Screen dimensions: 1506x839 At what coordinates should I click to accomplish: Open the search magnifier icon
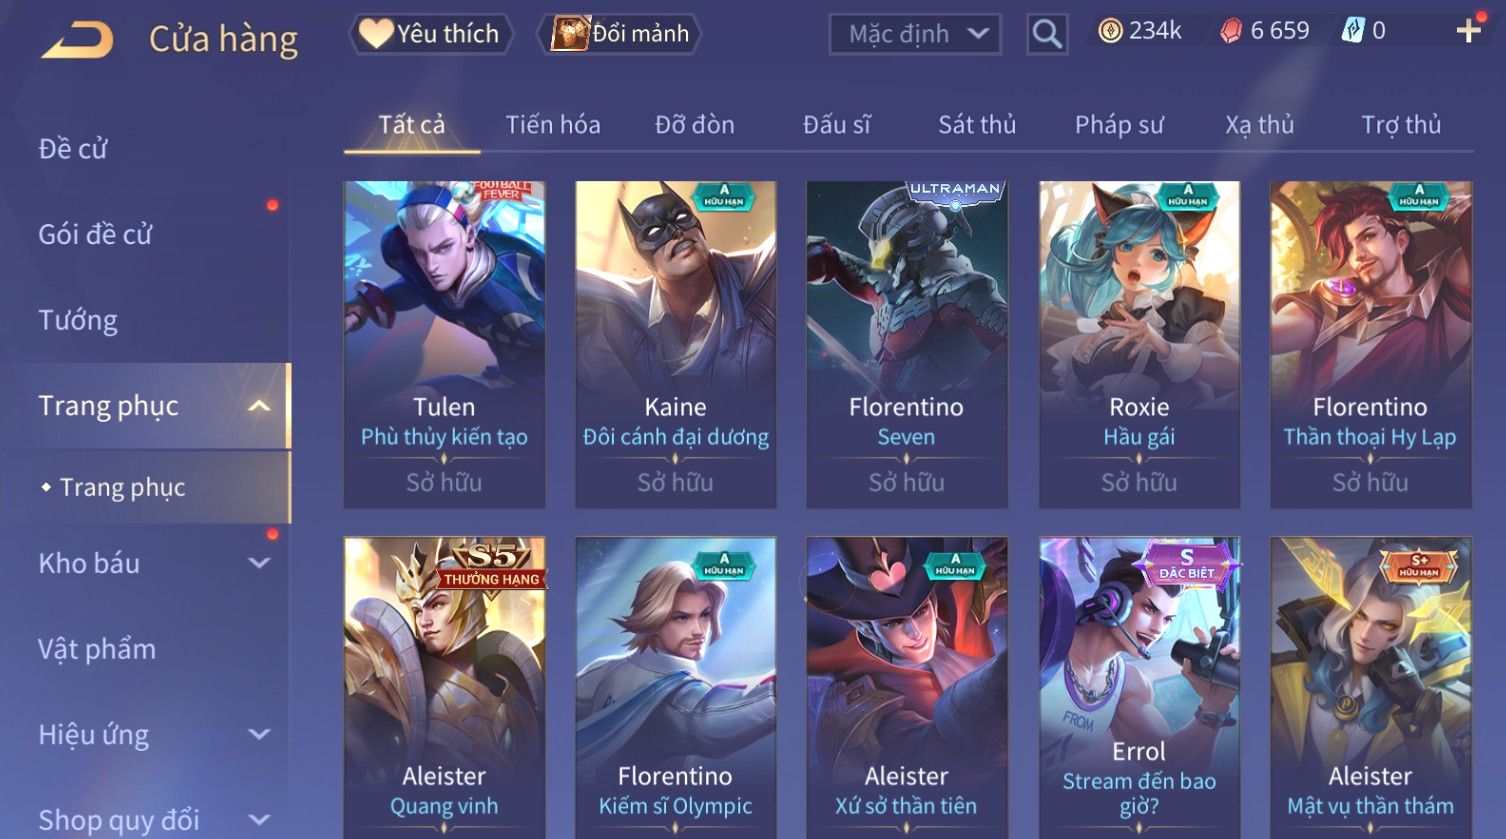[x=1047, y=34]
